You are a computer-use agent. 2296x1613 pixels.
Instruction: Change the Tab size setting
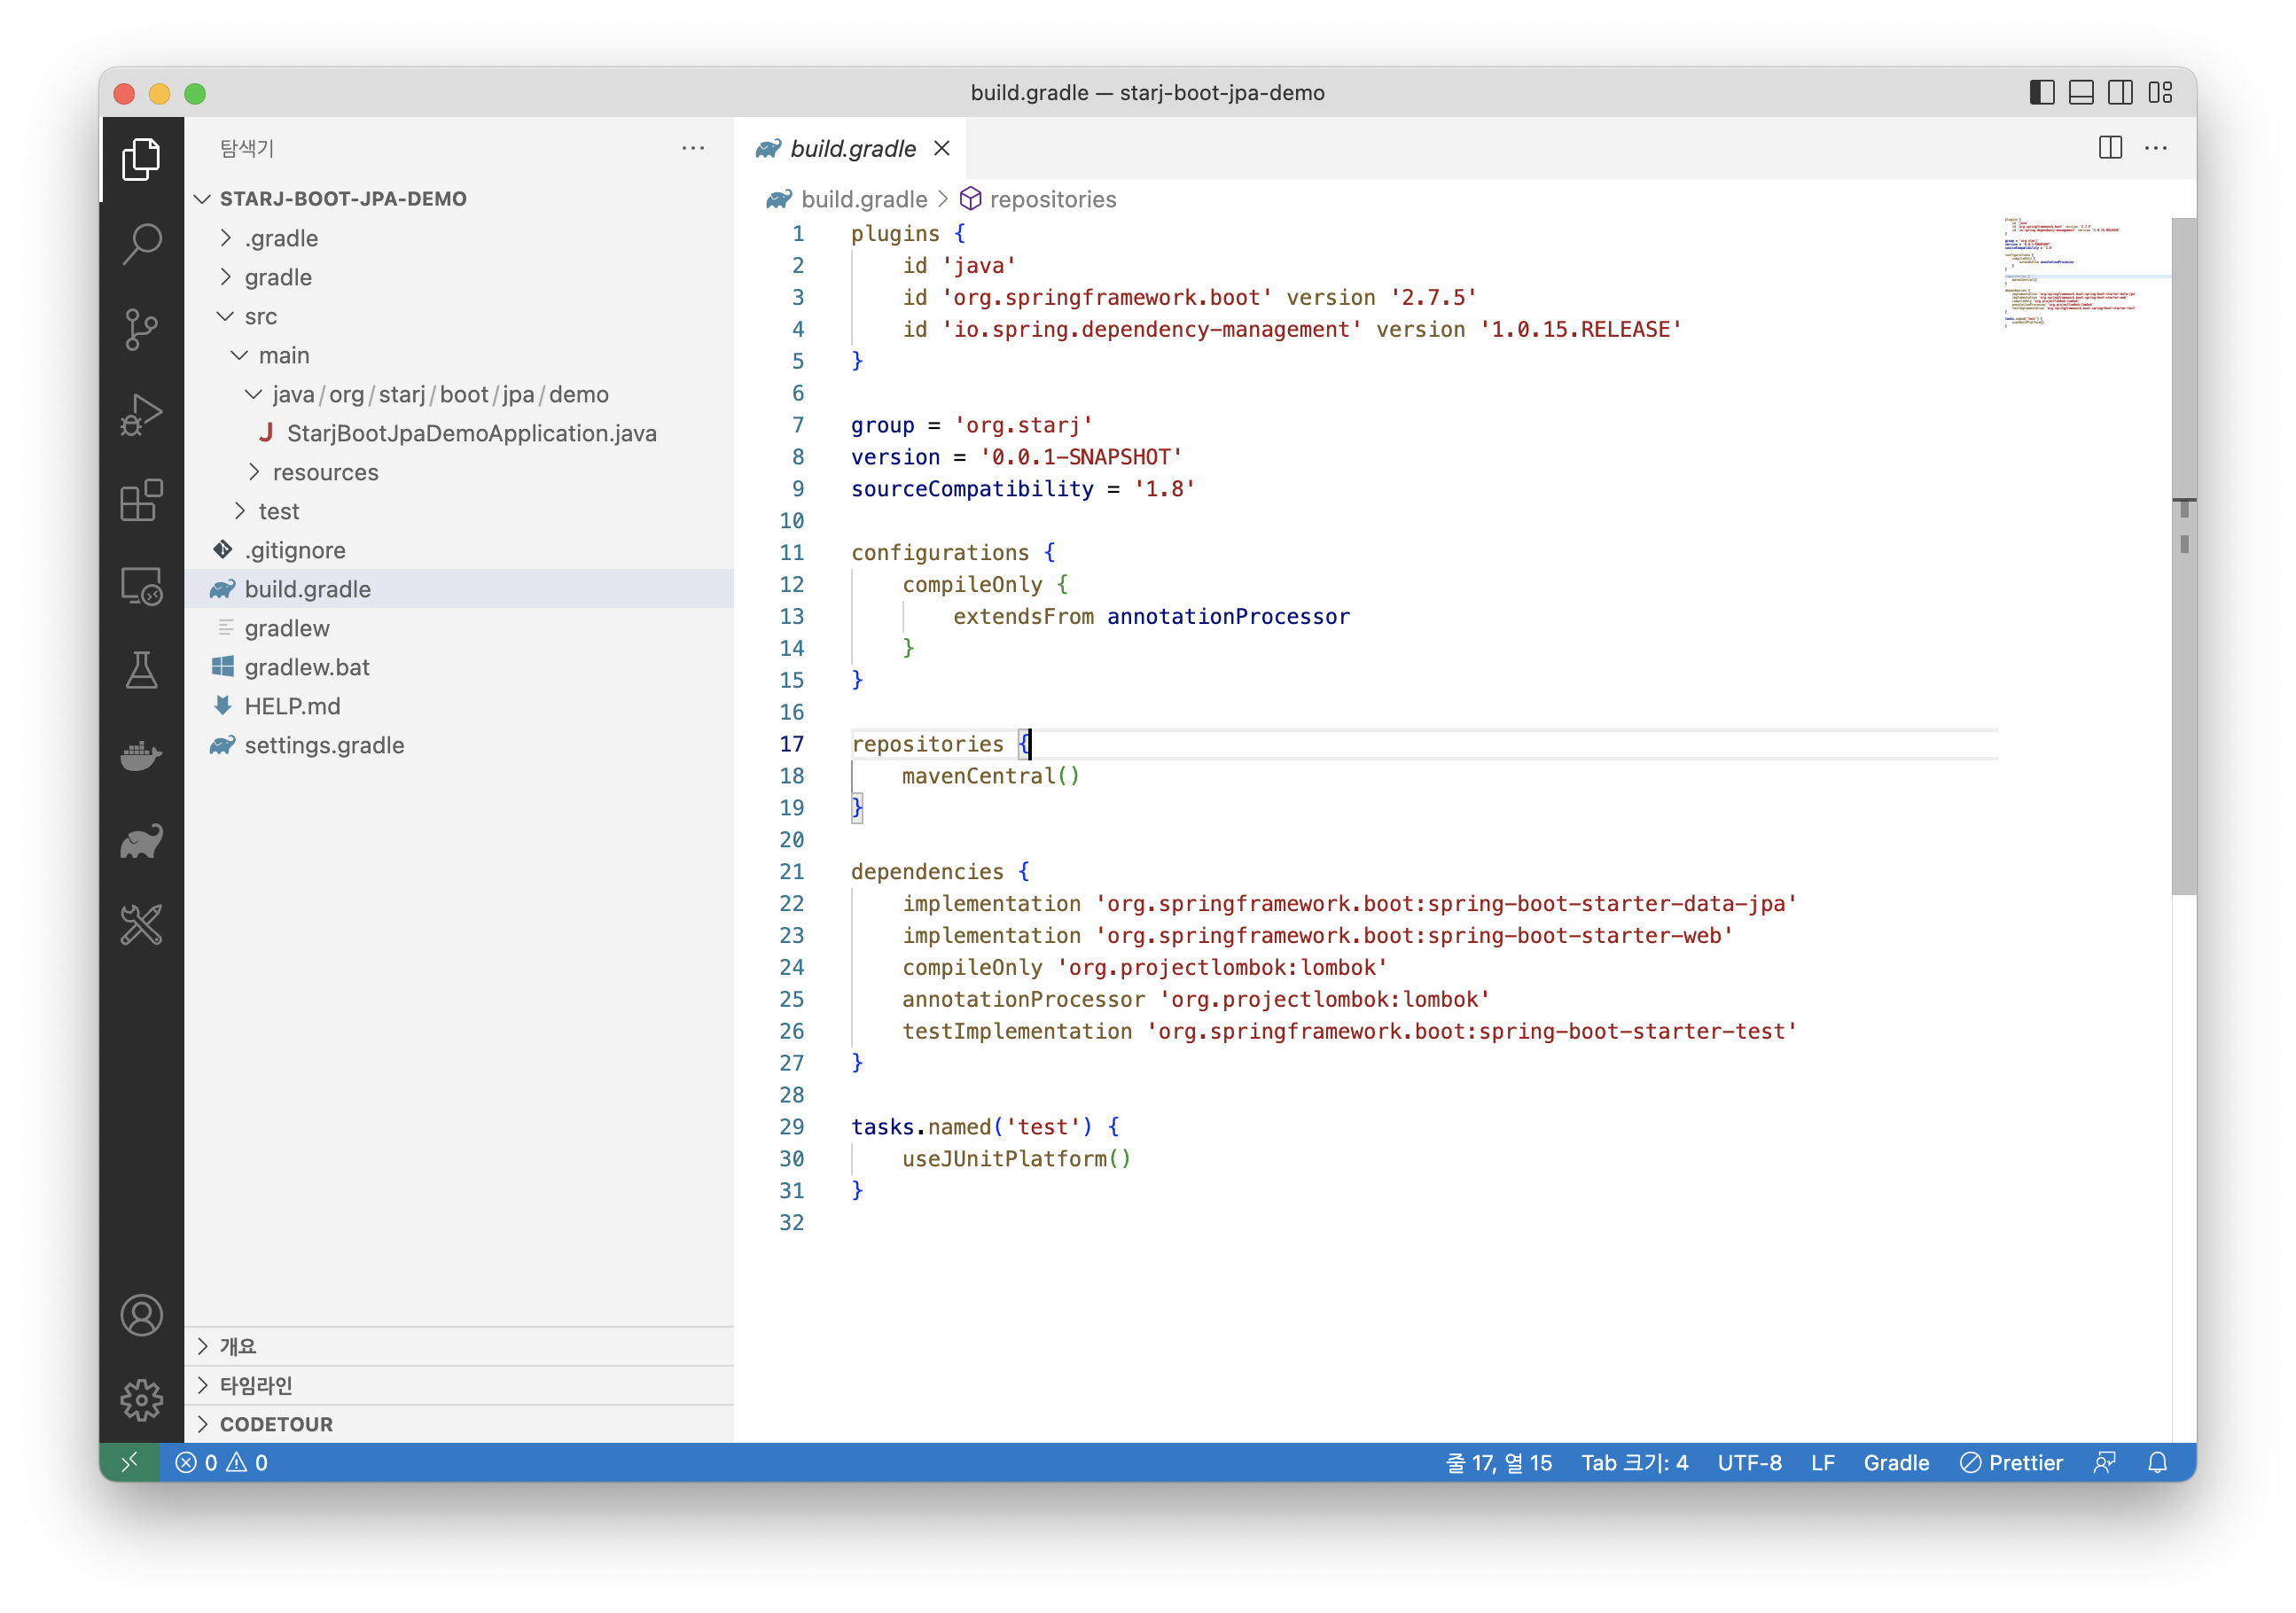1634,1462
